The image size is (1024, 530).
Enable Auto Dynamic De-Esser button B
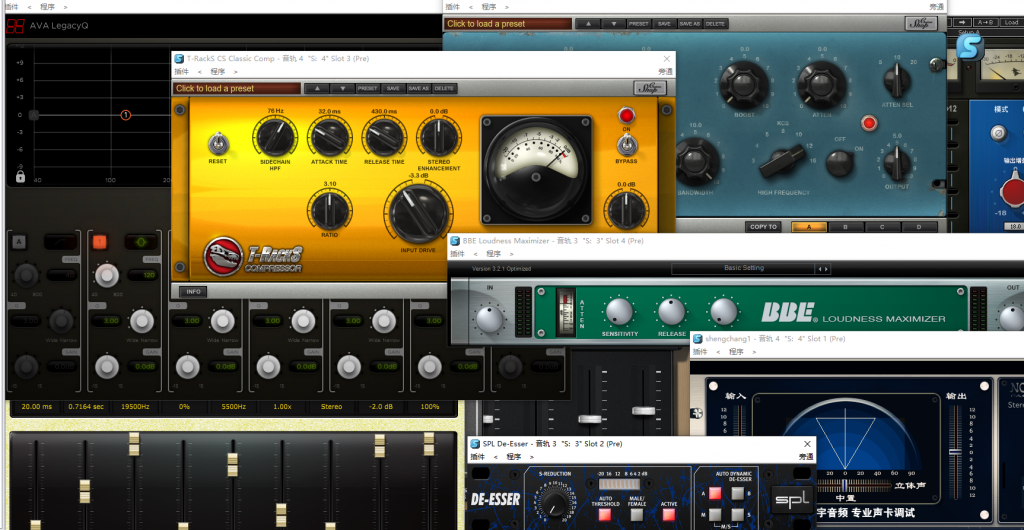point(737,493)
